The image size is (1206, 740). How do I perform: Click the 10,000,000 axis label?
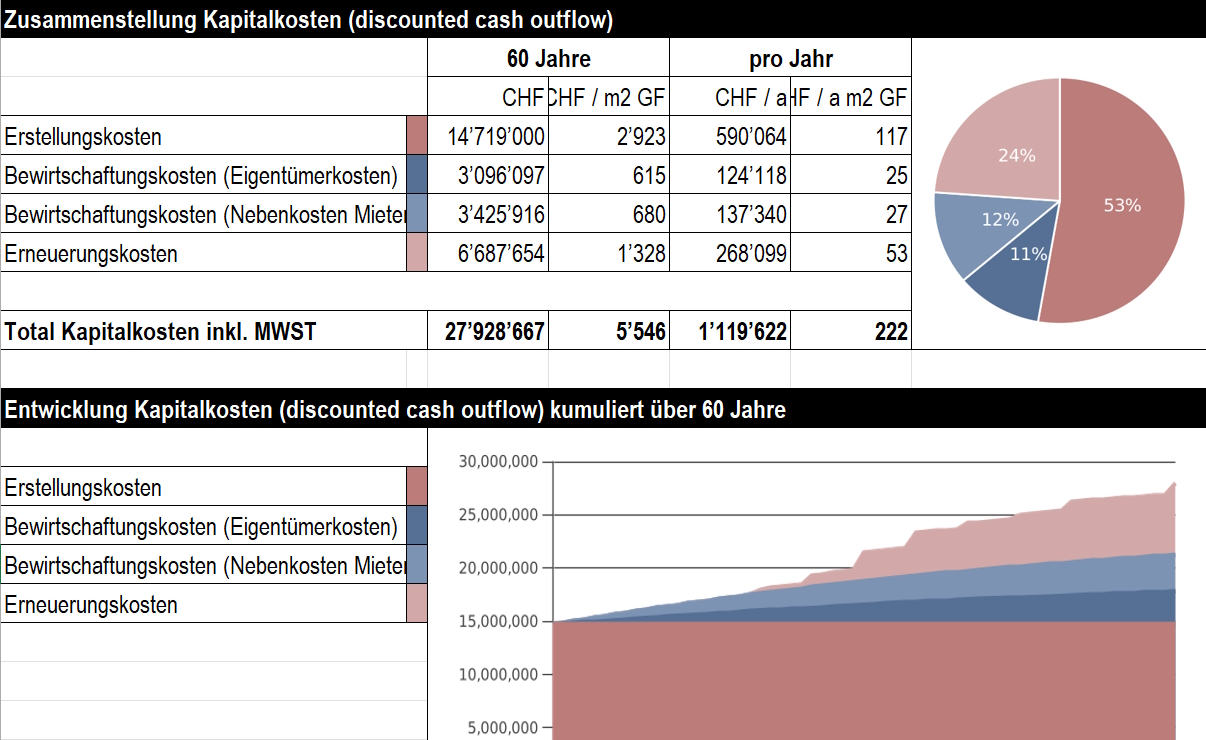[499, 674]
